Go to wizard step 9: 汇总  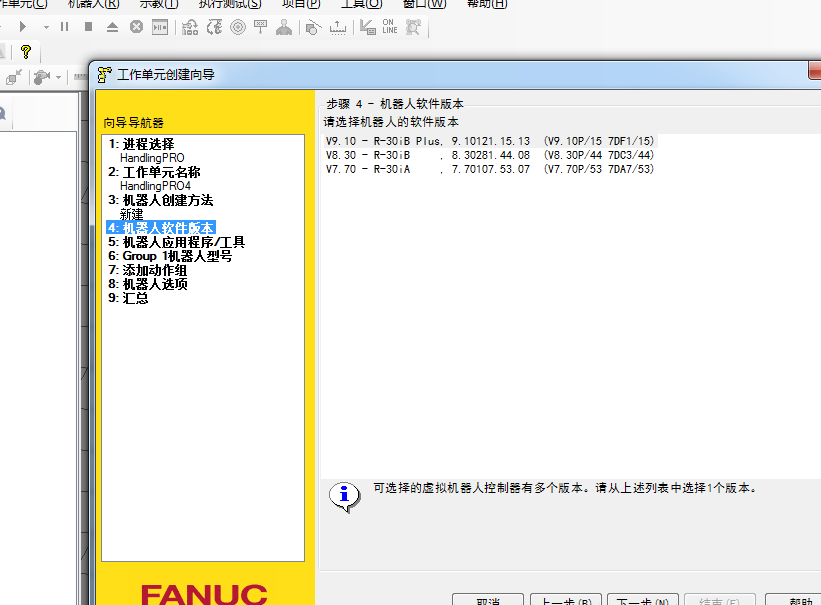(x=128, y=298)
